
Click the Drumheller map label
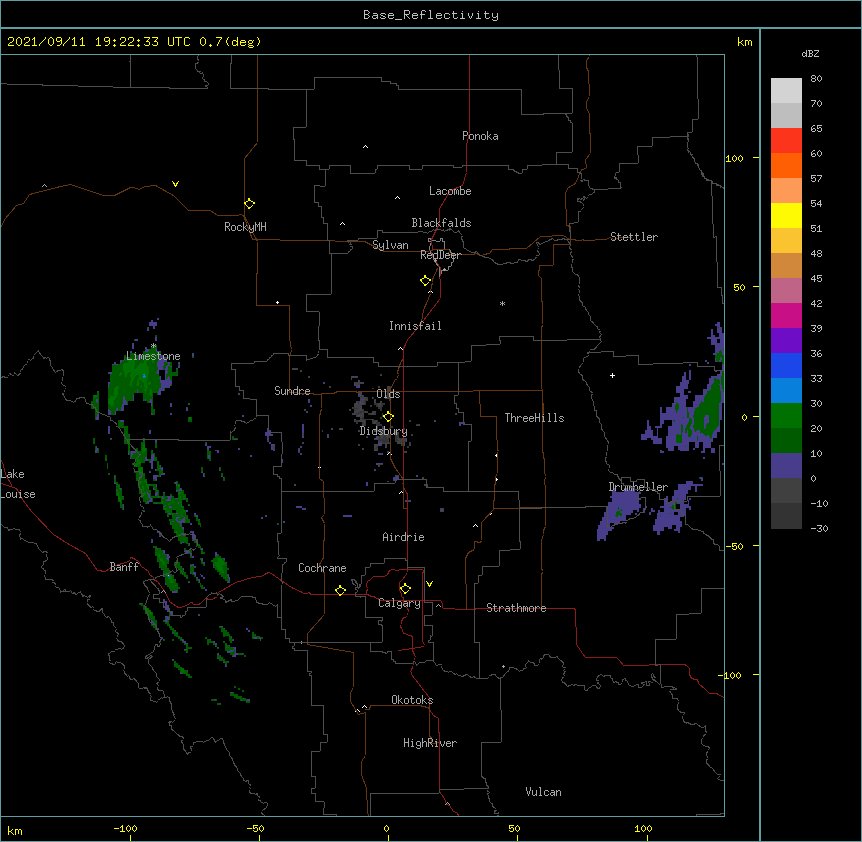638,487
